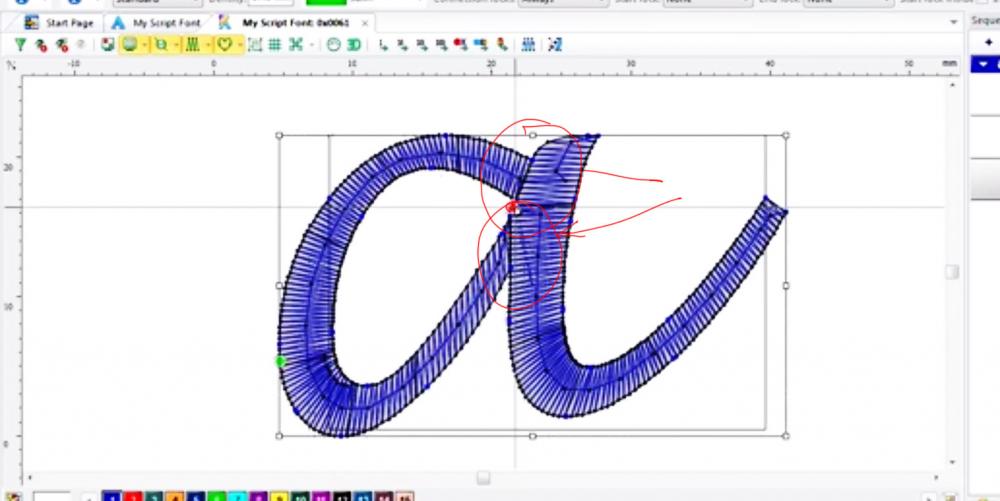Screen dimensions: 1000x501
Task: Open the heart shape tool dropdown arrow
Action: pos(240,44)
